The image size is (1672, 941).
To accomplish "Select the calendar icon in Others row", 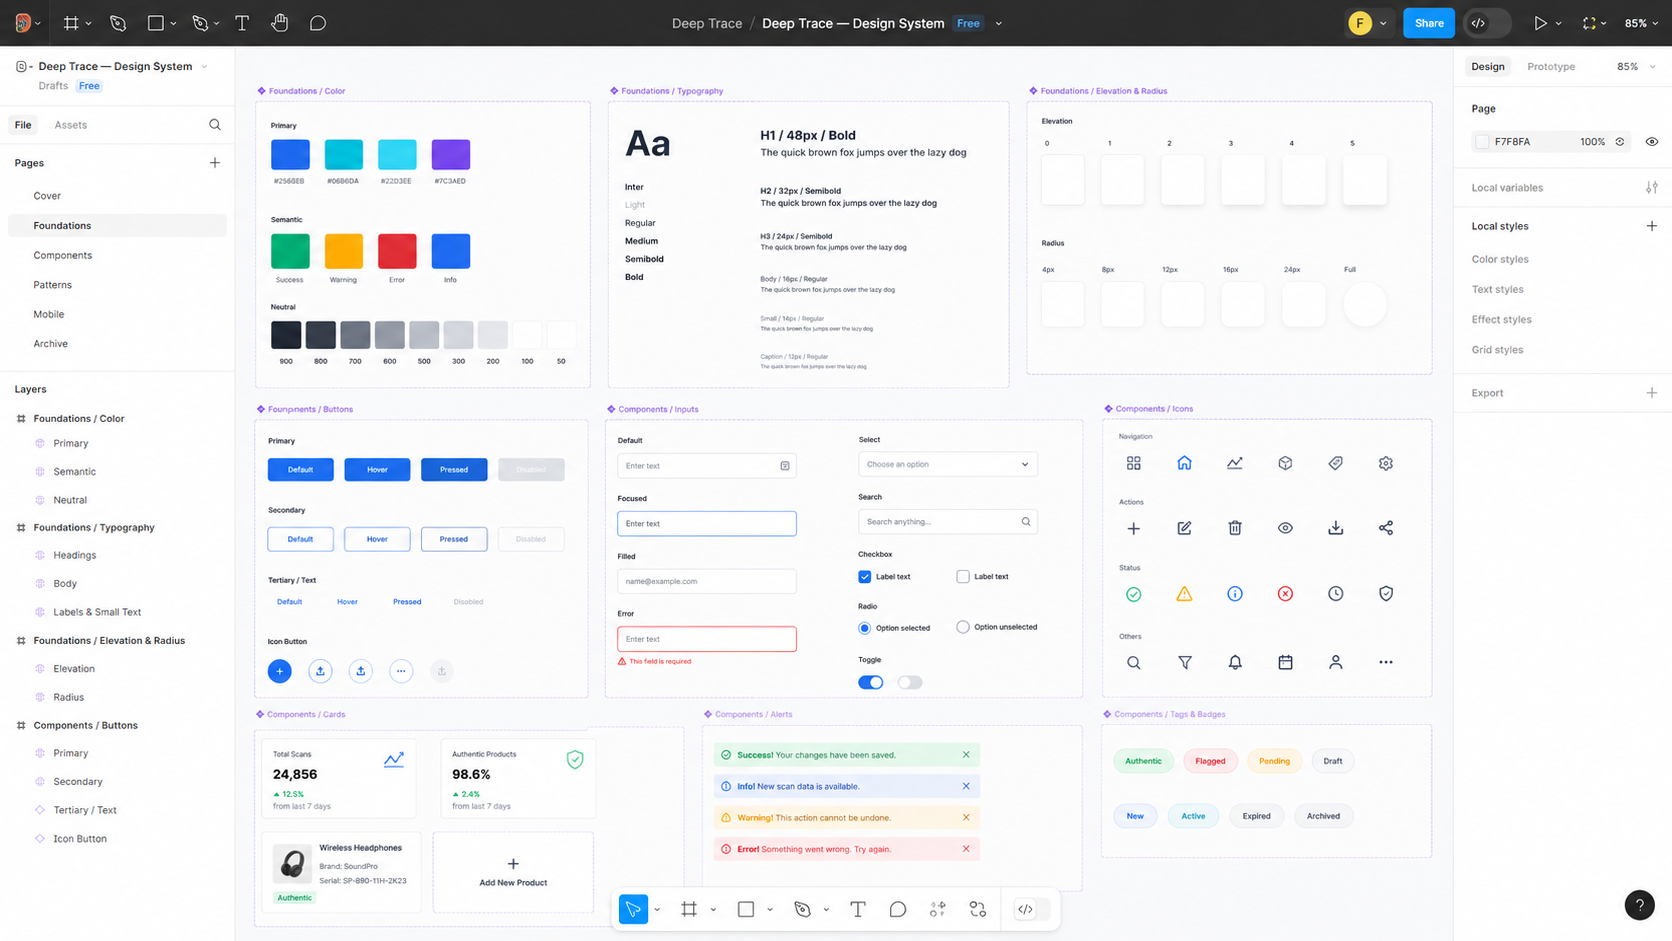I will (x=1285, y=662).
